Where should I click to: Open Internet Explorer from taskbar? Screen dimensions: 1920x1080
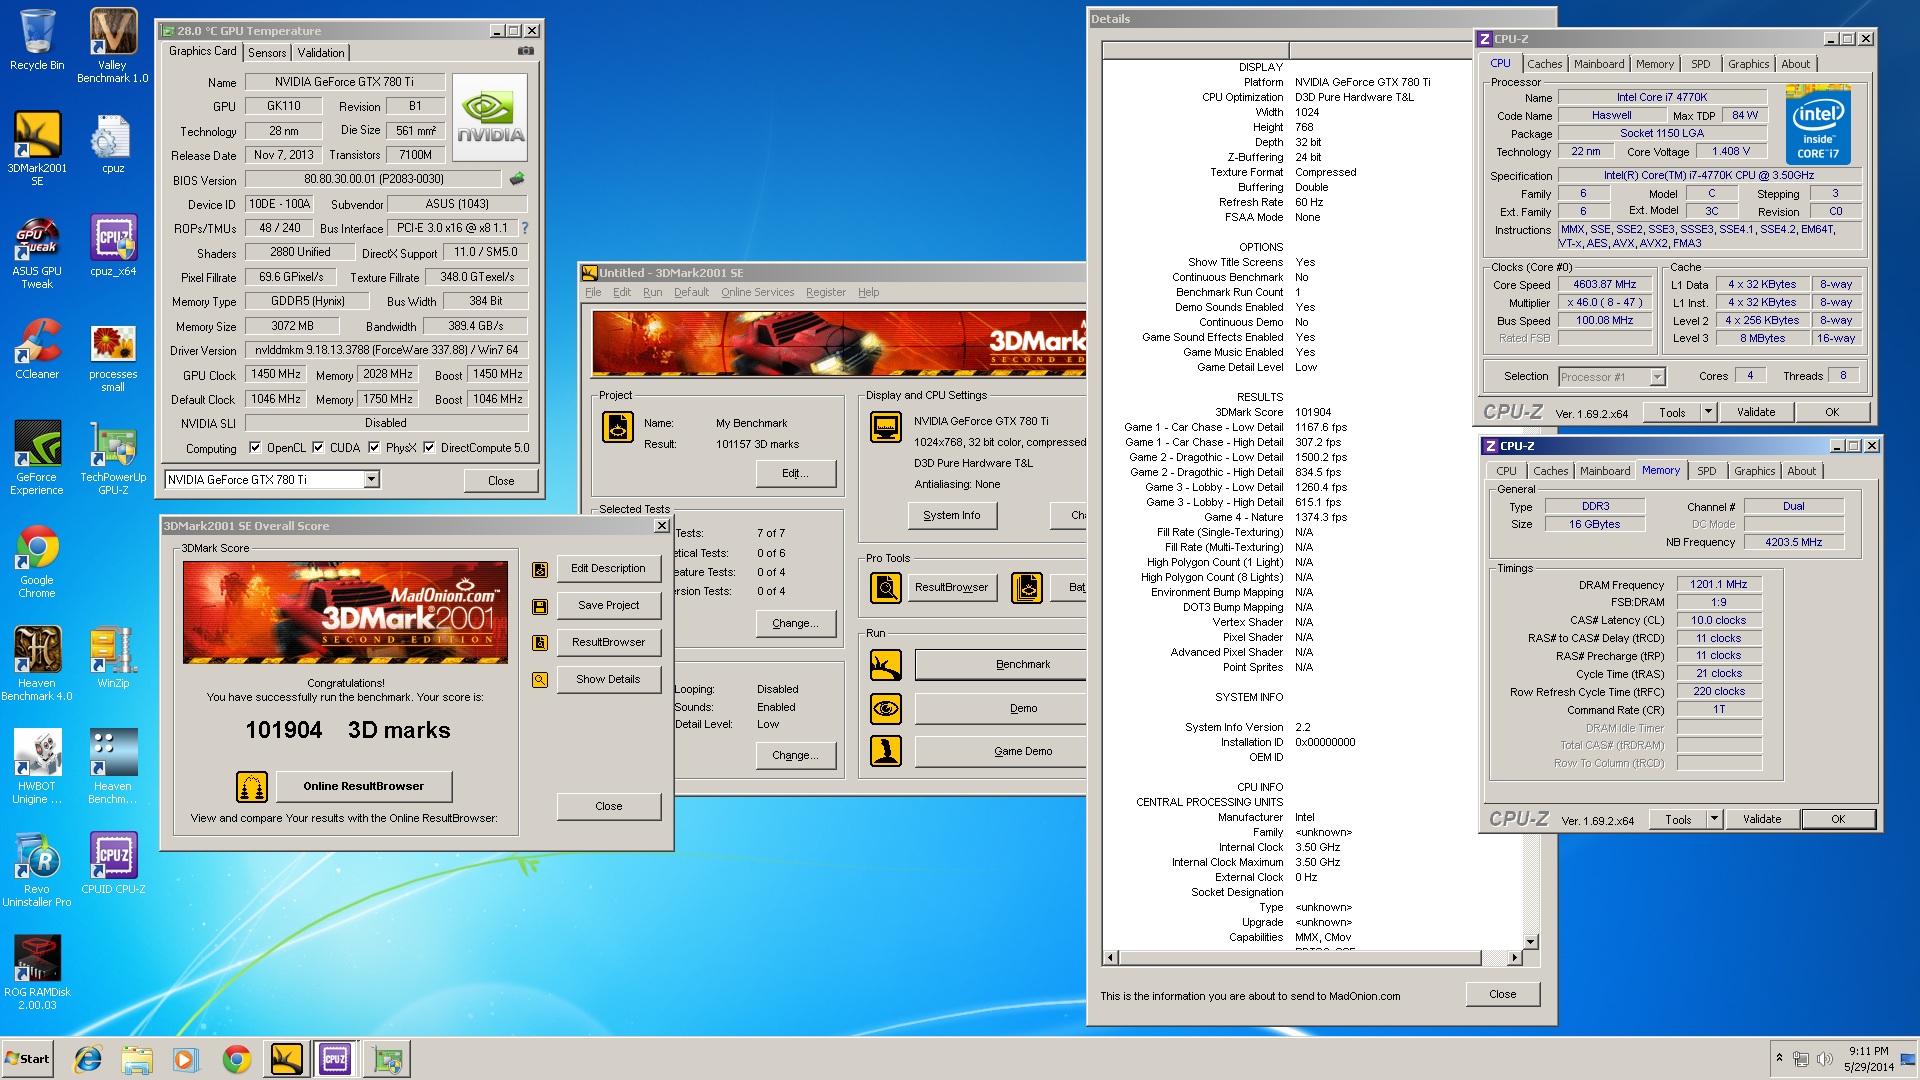coord(89,1059)
